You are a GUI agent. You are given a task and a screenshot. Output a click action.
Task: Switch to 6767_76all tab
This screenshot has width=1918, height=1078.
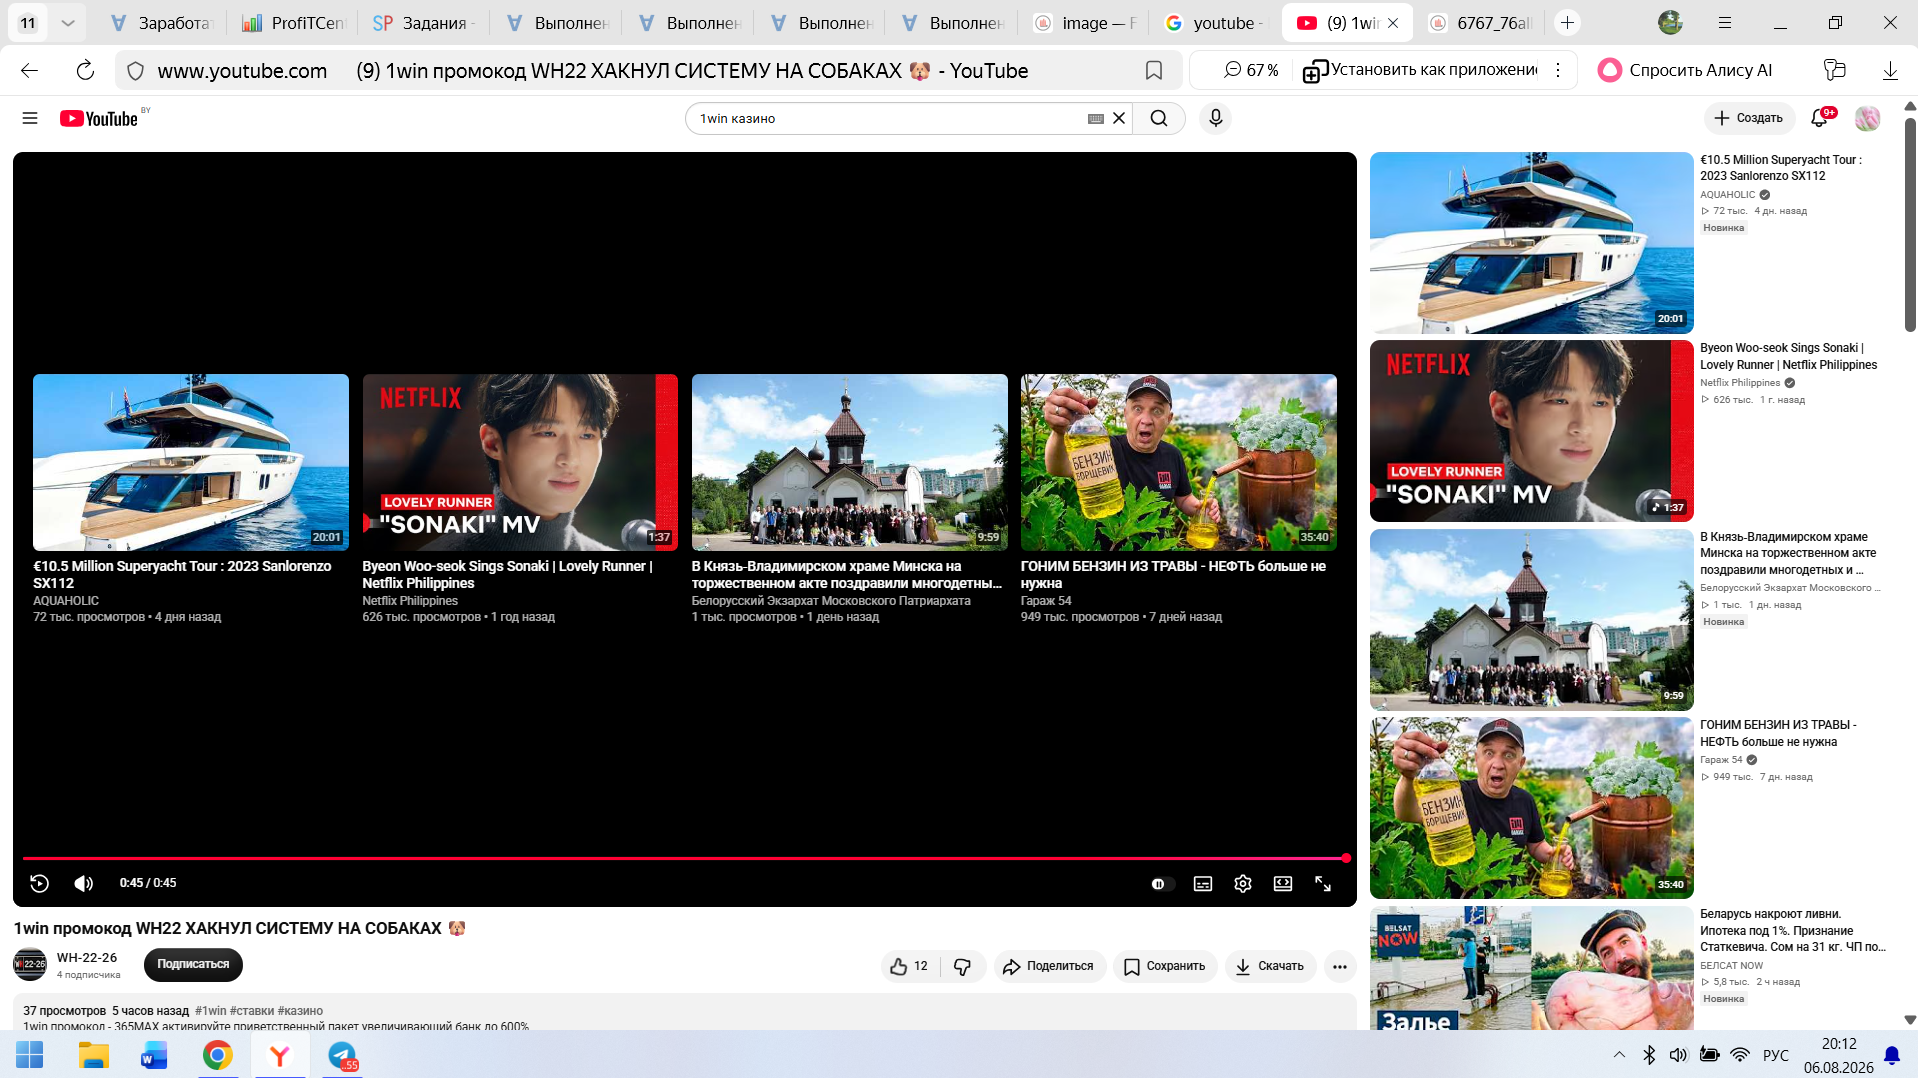[x=1481, y=23]
